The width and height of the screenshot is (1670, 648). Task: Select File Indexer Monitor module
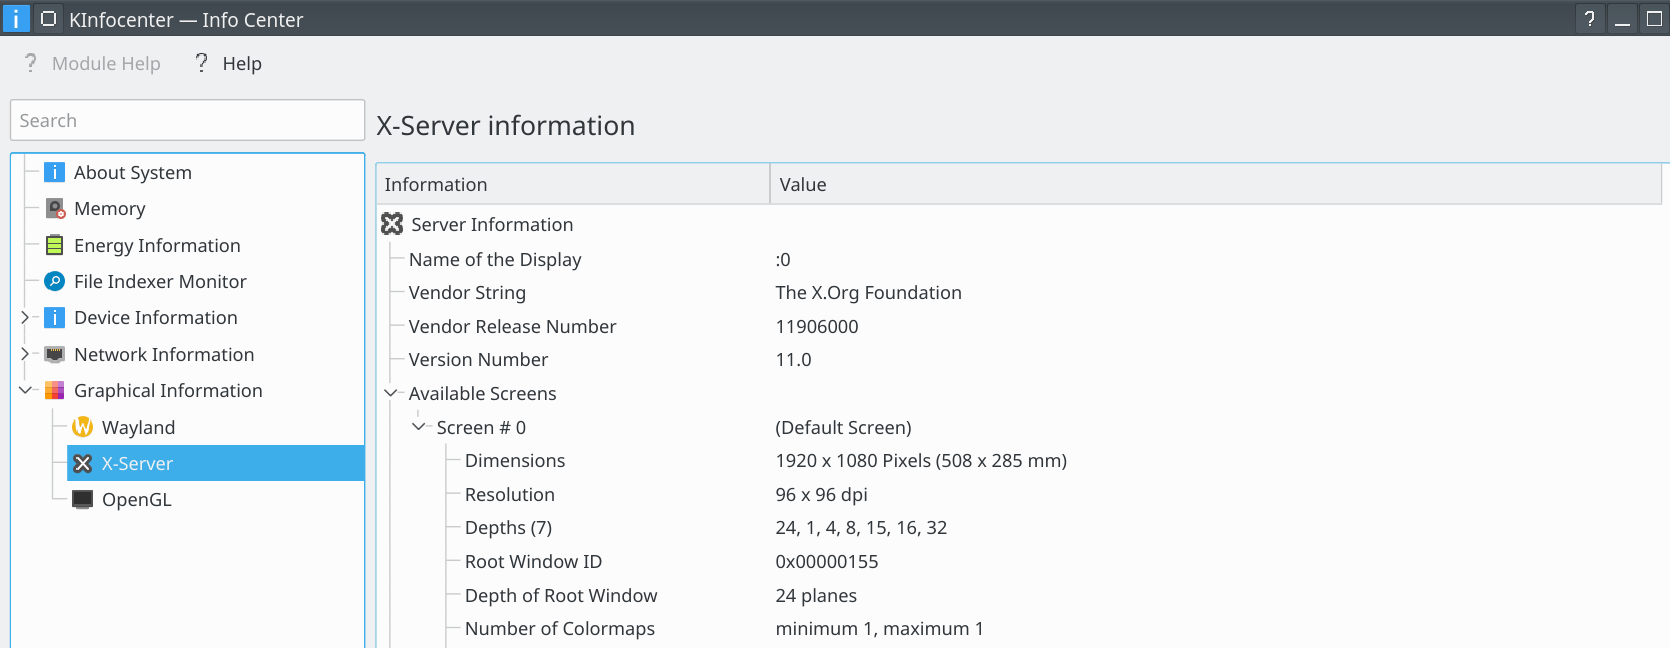(160, 282)
